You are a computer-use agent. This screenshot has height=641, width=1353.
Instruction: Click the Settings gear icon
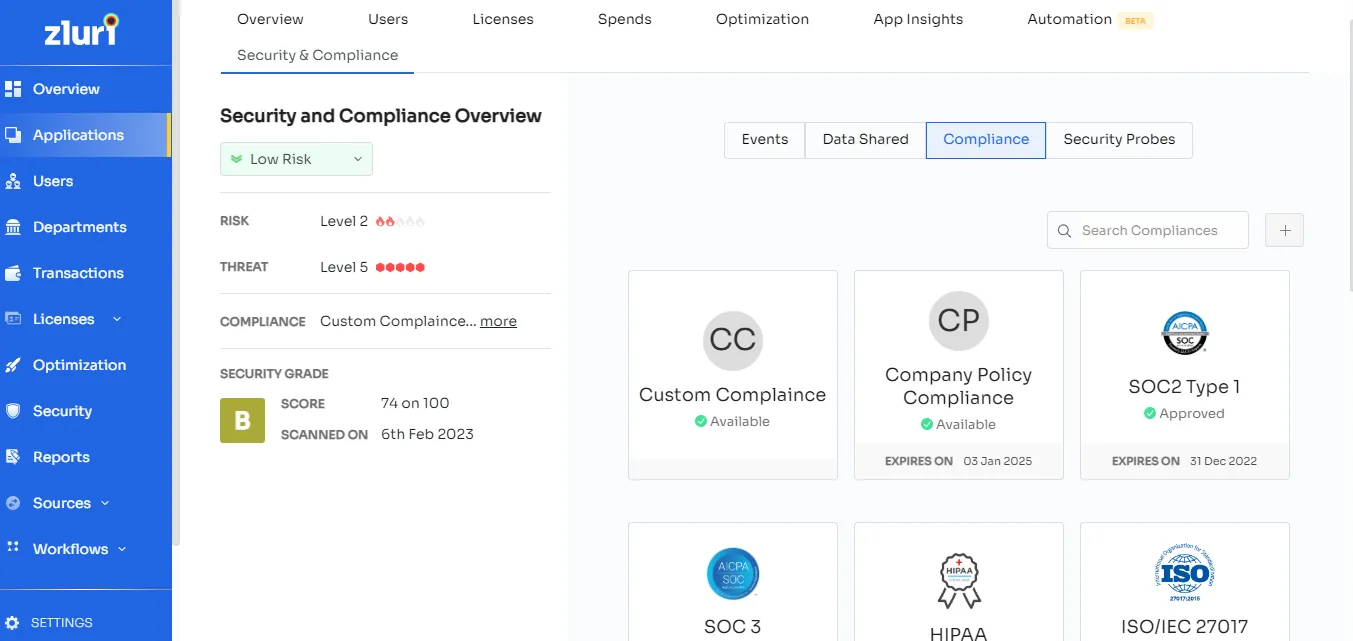(12, 623)
